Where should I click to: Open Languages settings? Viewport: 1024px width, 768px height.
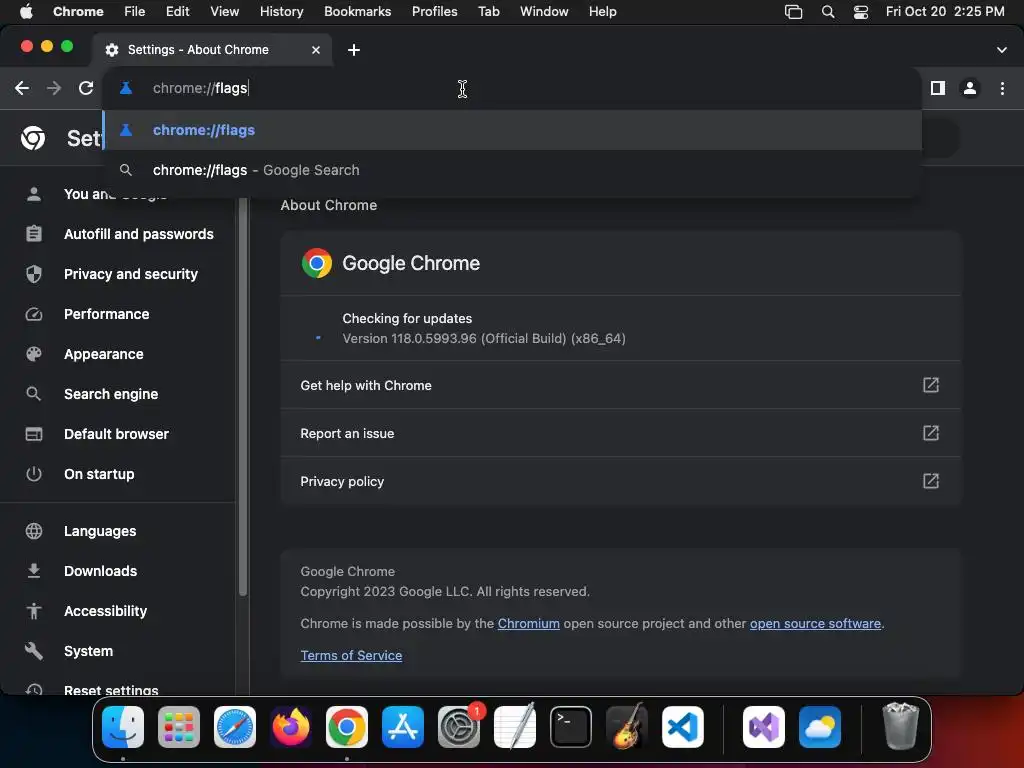point(100,531)
